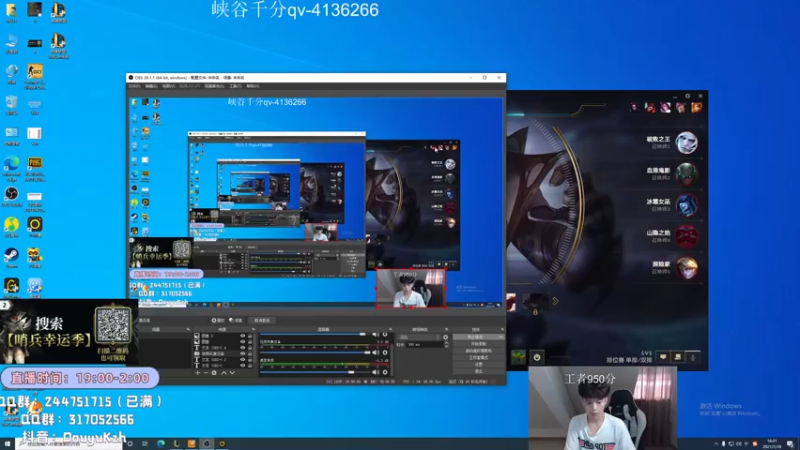This screenshot has width=800, height=450.
Task: Click Windows Start button
Action: click(7, 444)
